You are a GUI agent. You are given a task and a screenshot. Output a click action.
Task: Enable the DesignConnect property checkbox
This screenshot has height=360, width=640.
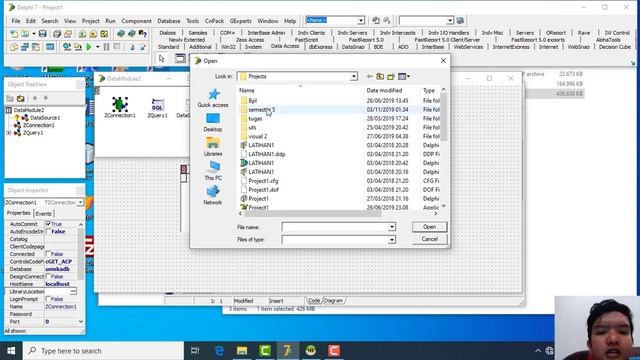(x=48, y=276)
